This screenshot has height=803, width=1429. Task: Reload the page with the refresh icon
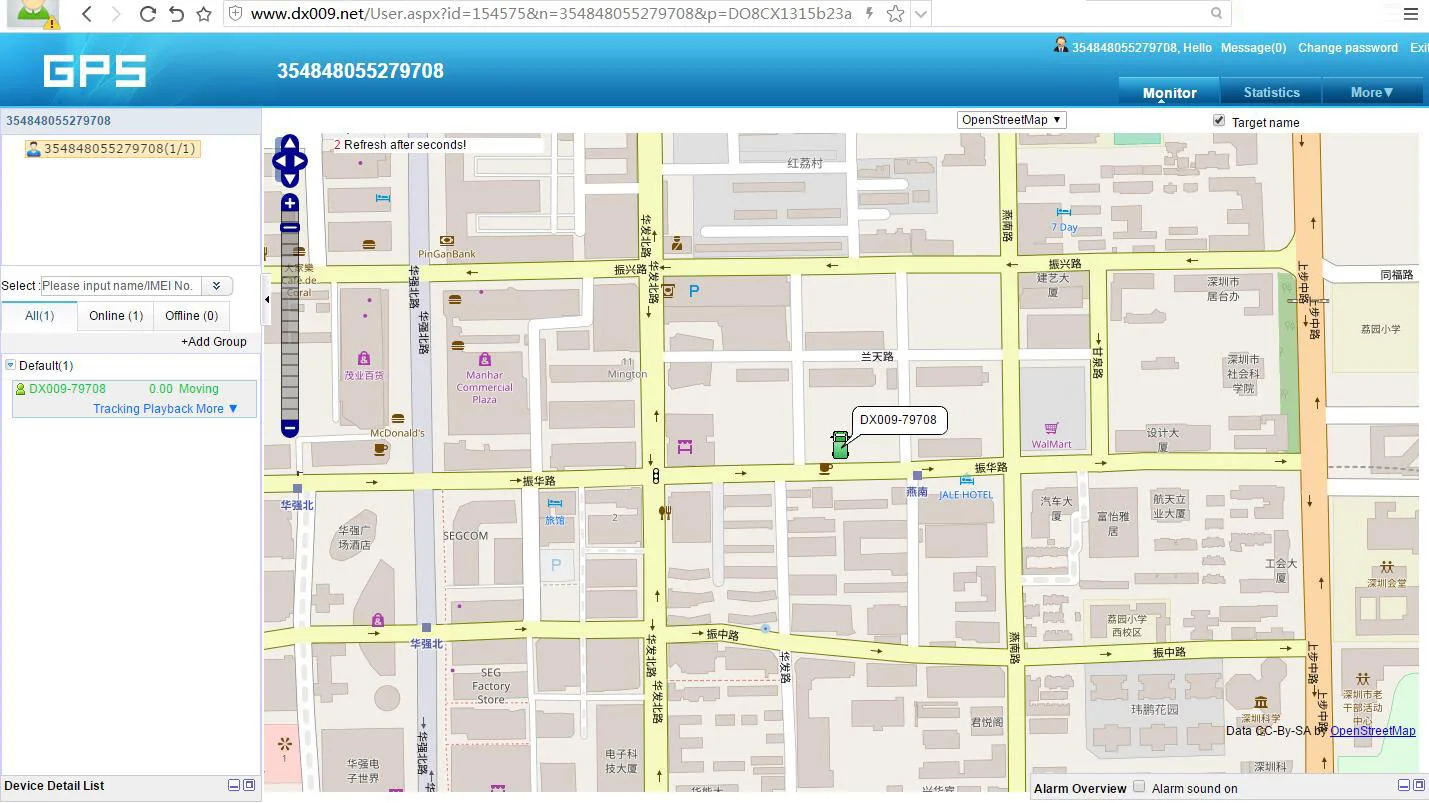tap(147, 14)
